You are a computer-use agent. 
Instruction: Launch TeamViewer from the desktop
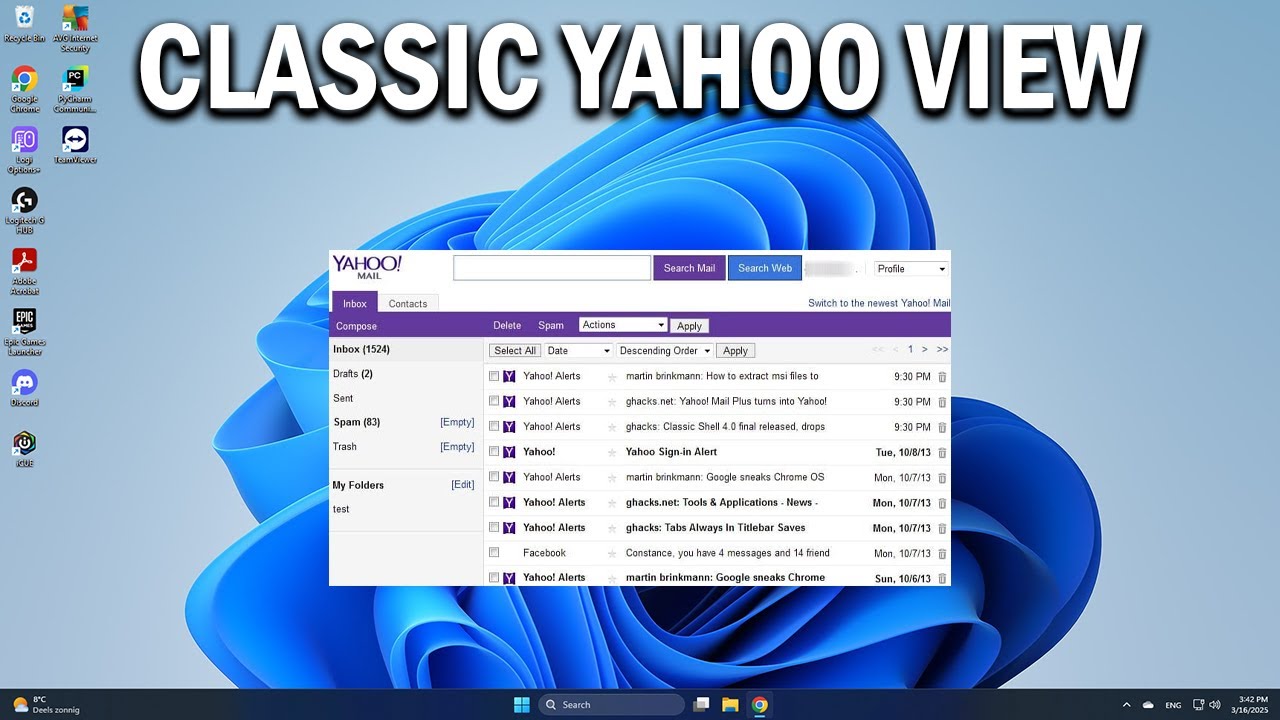pyautogui.click(x=74, y=145)
